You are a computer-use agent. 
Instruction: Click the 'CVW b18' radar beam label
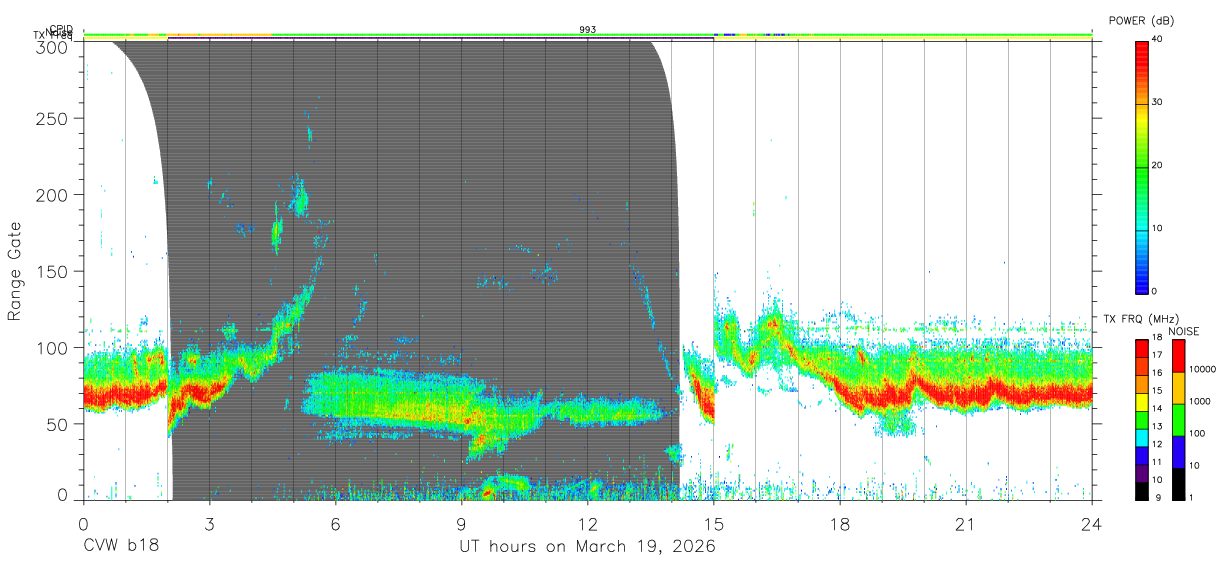tap(120, 547)
